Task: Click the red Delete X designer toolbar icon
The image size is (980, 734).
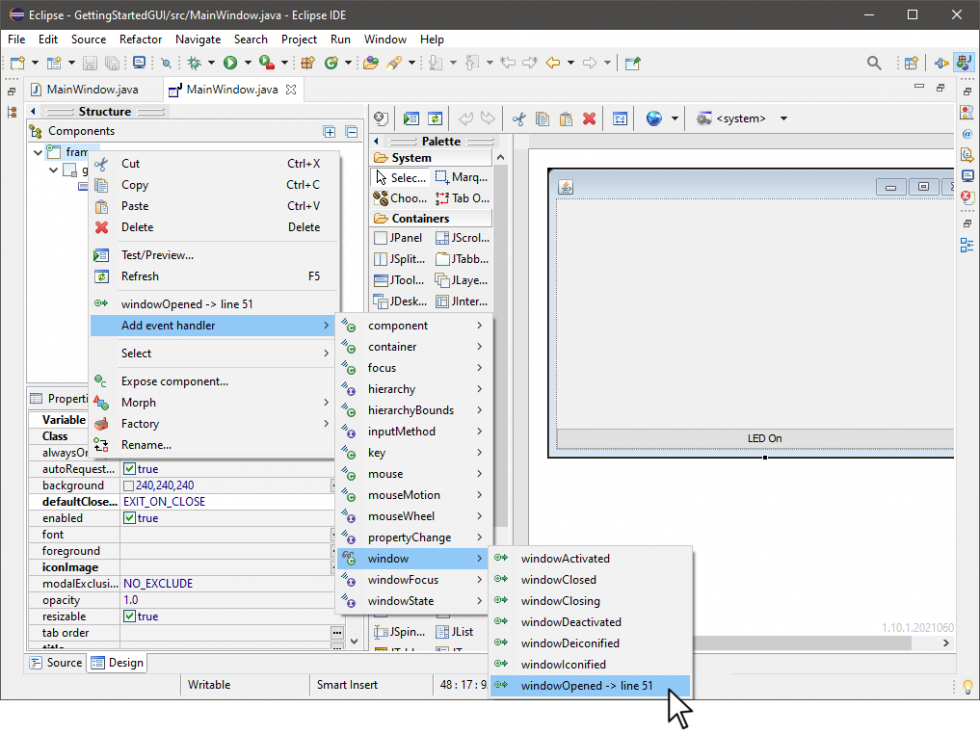Action: tap(589, 118)
